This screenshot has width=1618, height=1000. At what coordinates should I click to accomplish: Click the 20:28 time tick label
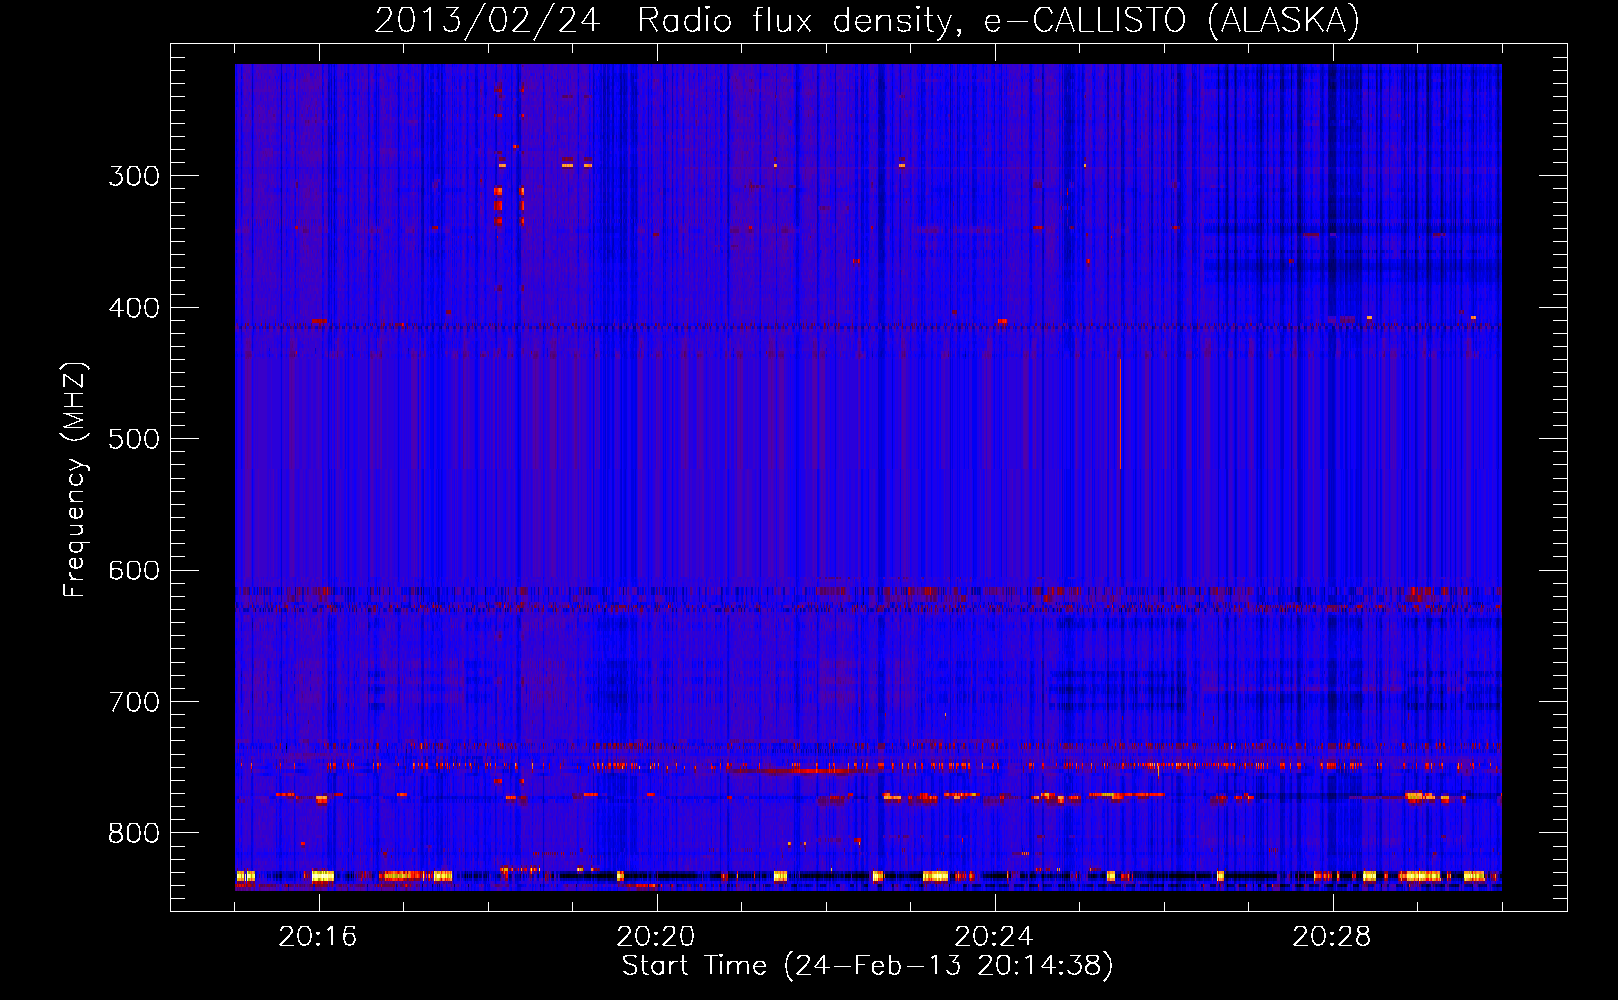pyautogui.click(x=1332, y=937)
